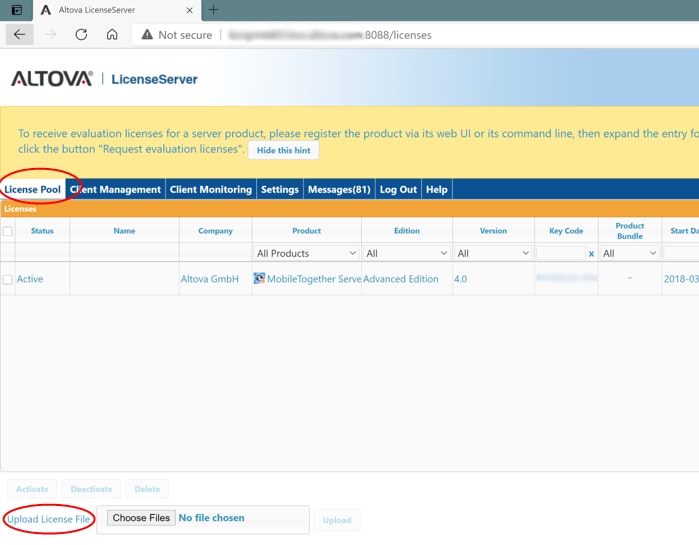Go to browser home icon
The image size is (699, 545).
click(112, 34)
